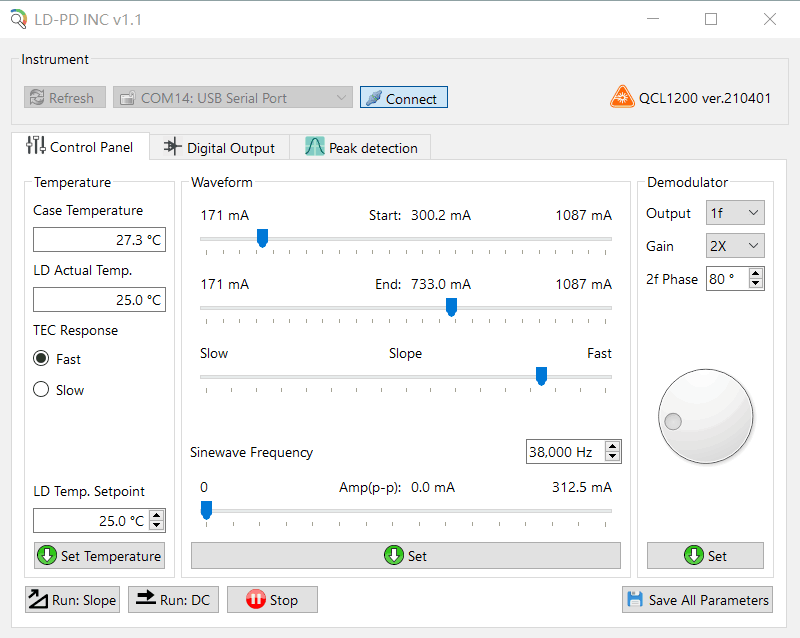Click the Slope slider handle
This screenshot has height=638, width=800.
click(x=541, y=376)
